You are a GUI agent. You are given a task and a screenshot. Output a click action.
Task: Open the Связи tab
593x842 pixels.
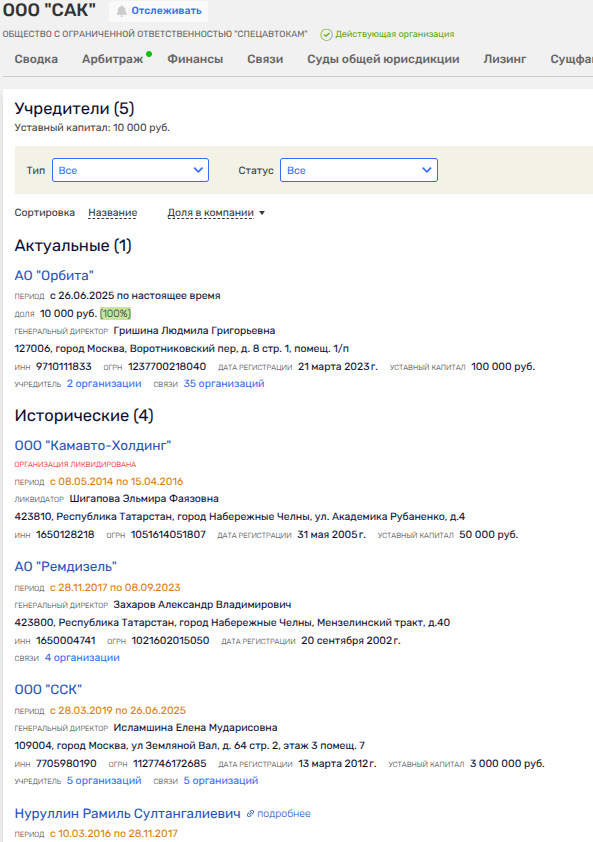coord(265,59)
